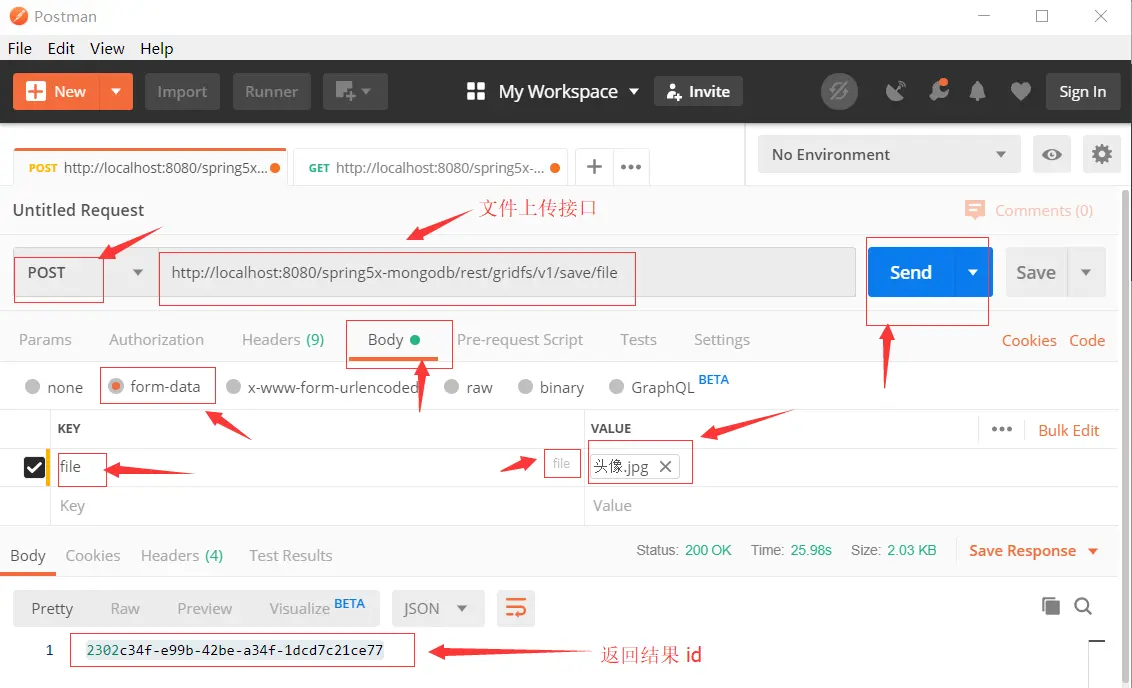Open the Edit menu

(61, 48)
